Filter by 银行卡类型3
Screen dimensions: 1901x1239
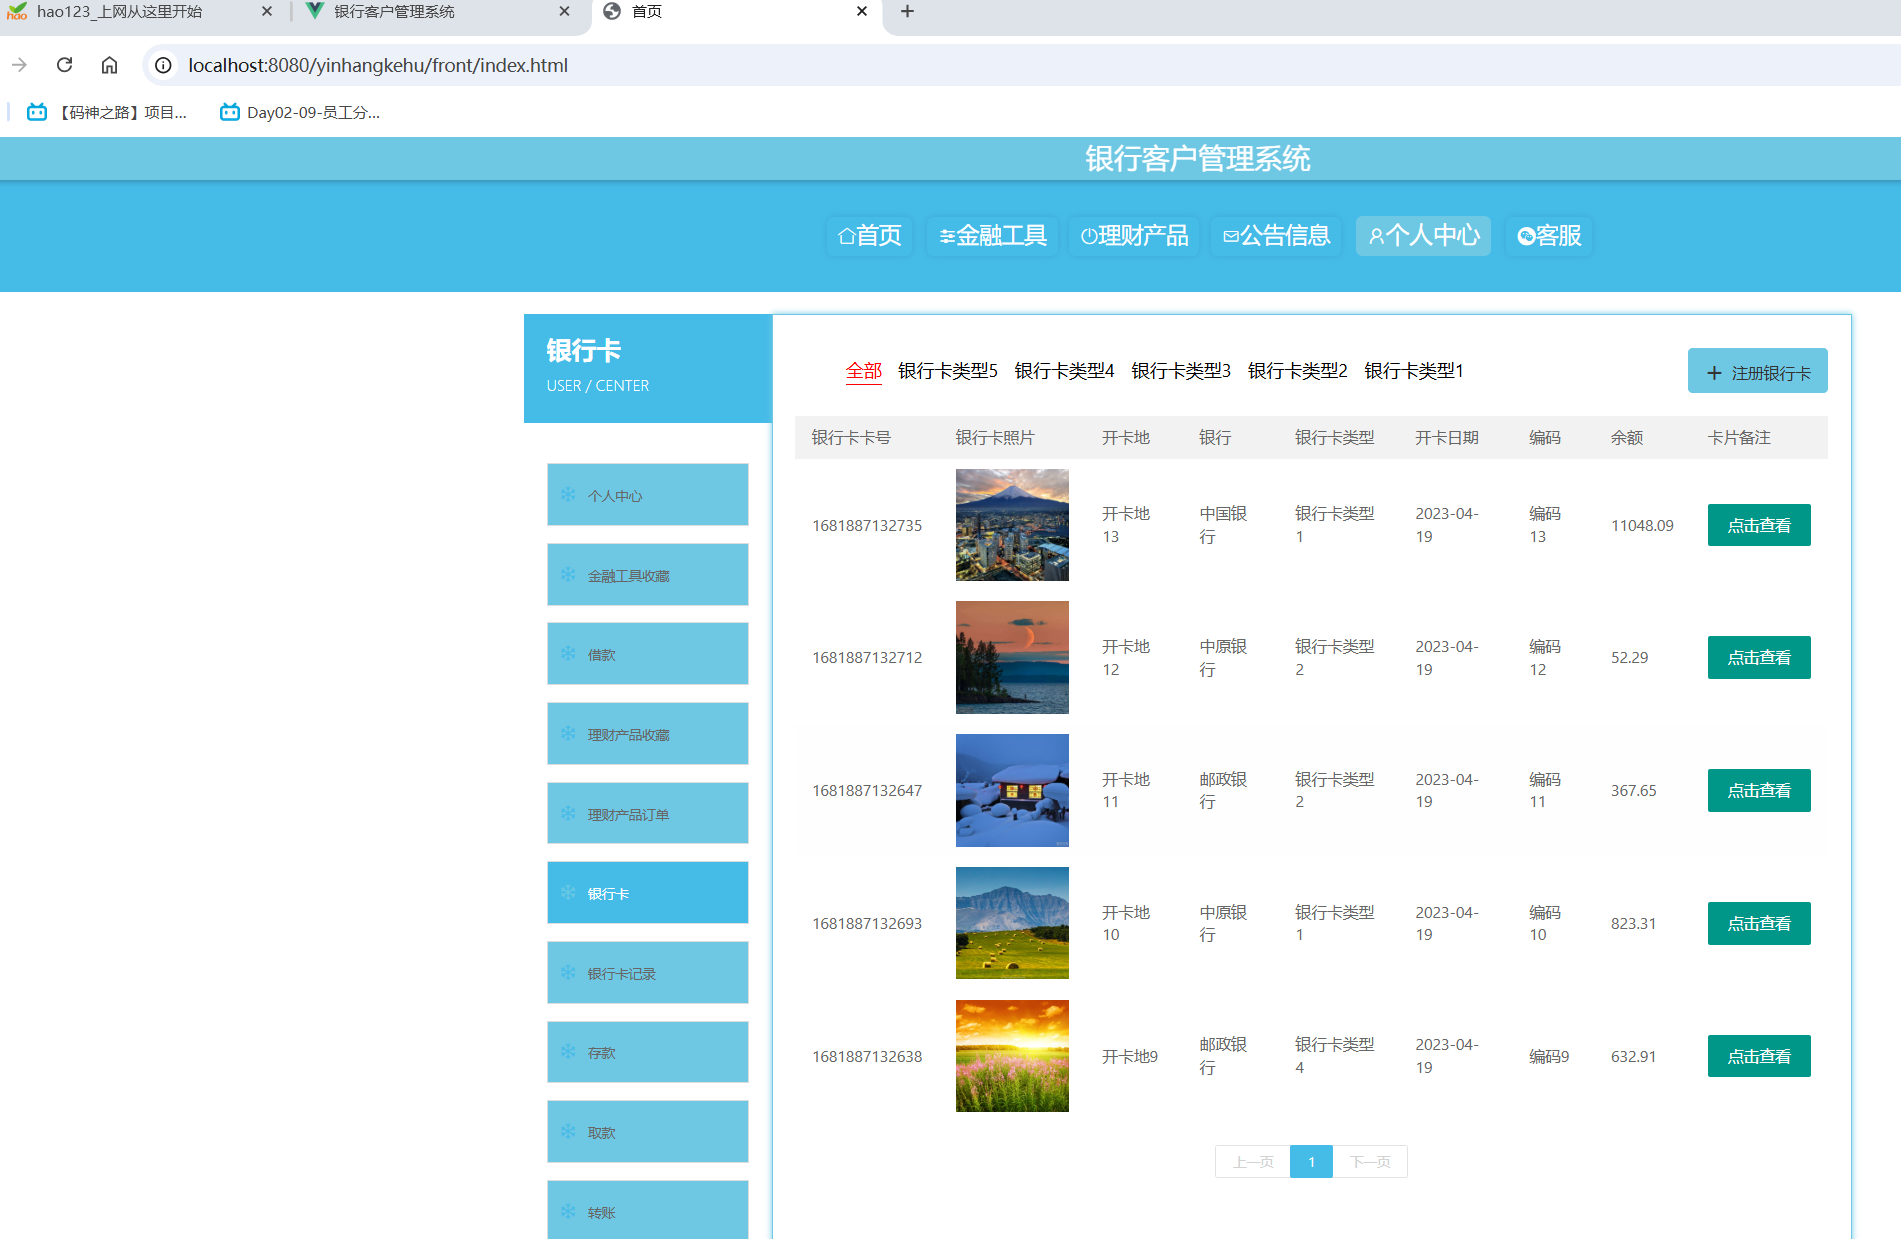1181,371
